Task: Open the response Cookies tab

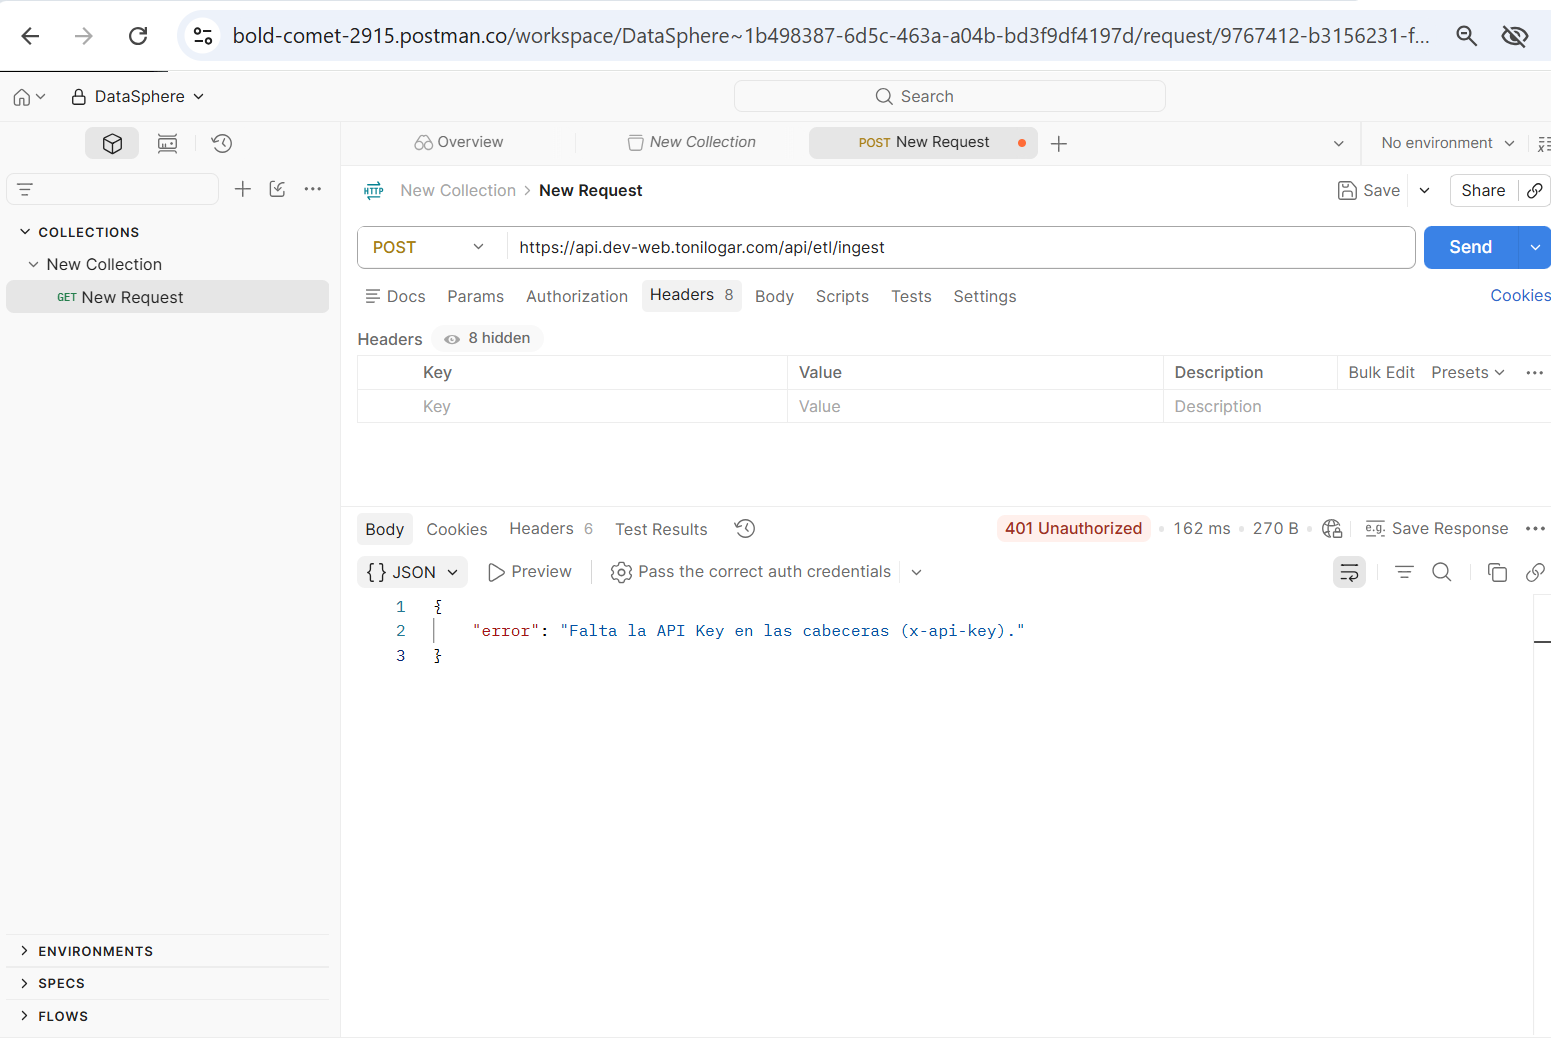Action: (x=456, y=529)
